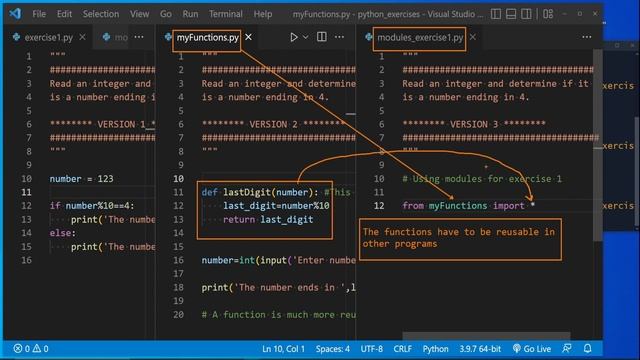Image resolution: width=640 pixels, height=360 pixels.
Task: Click 'number=int(input(' line in myFunctions.py
Action: (x=278, y=260)
